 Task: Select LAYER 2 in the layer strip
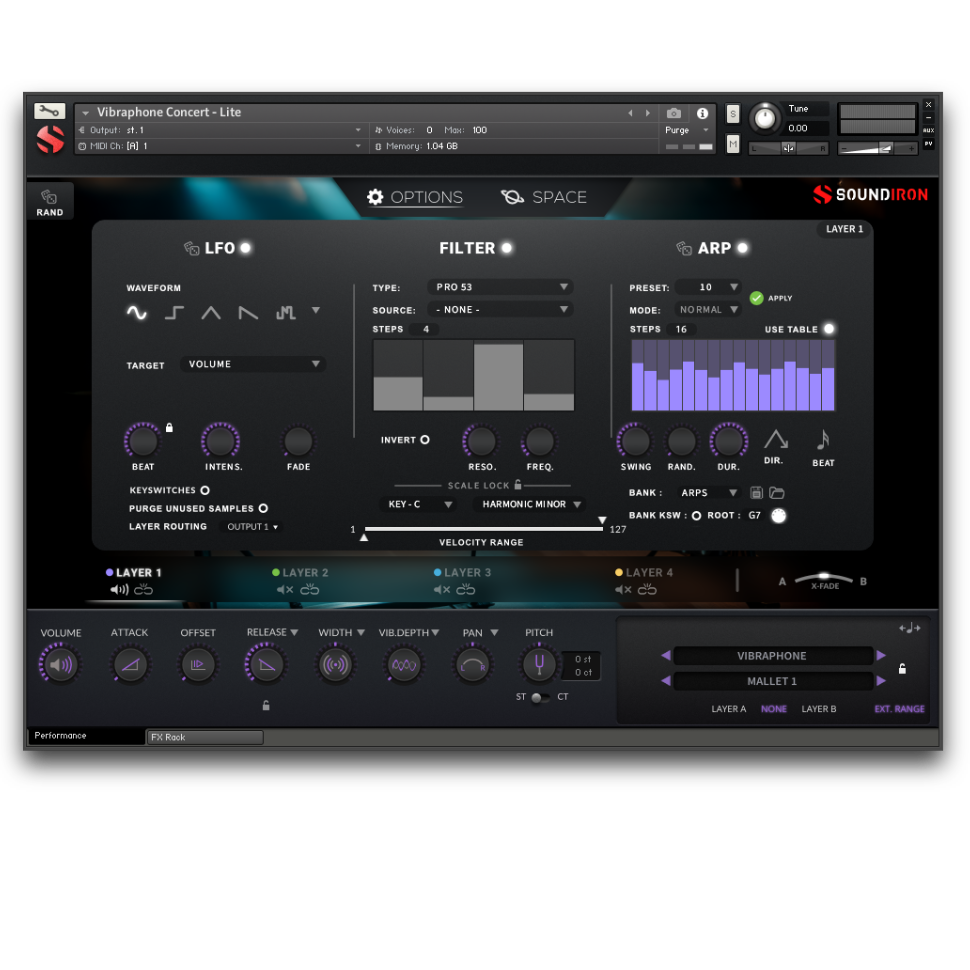coord(300,573)
